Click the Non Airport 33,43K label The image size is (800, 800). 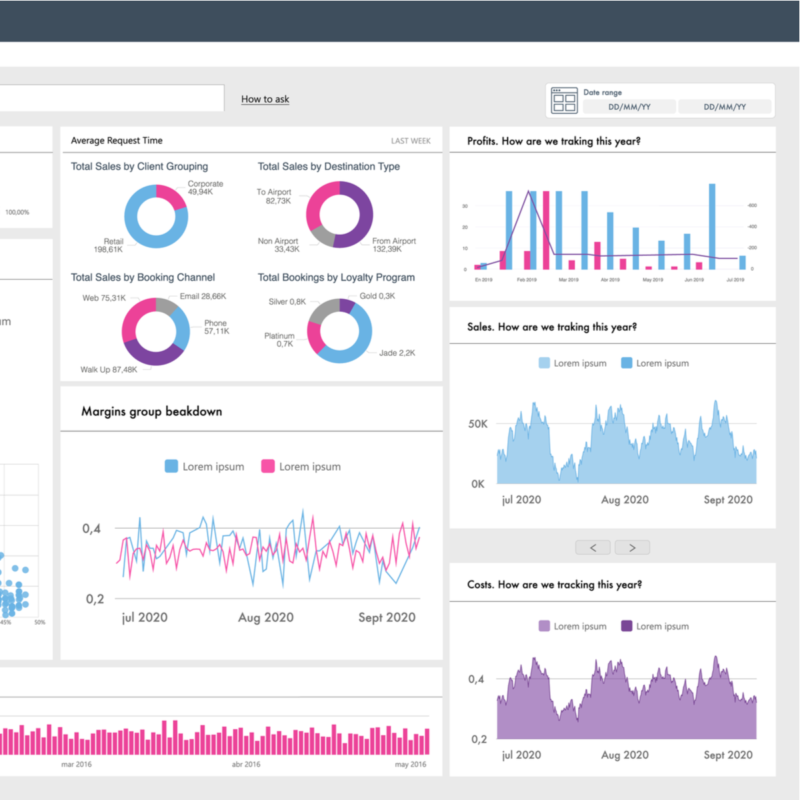coord(278,245)
